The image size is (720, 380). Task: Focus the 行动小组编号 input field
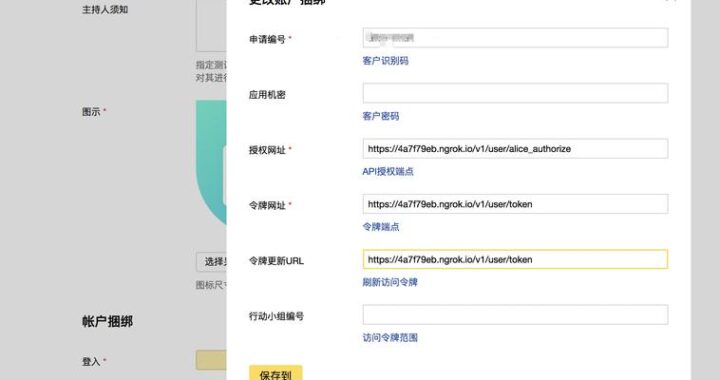pos(515,315)
